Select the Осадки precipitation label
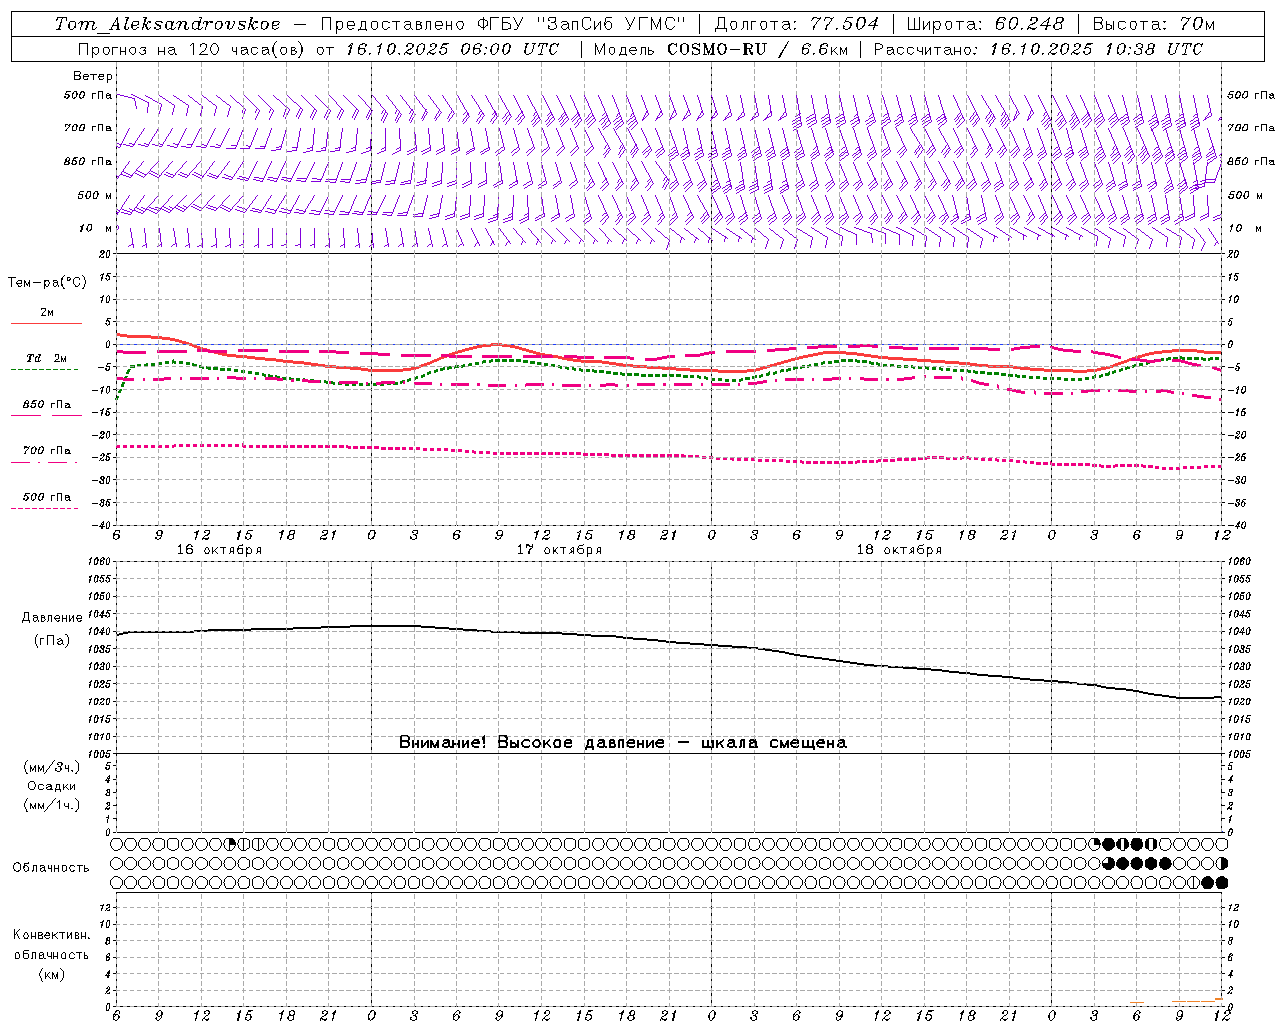Viewport: 1280px width, 1024px height. click(x=52, y=786)
